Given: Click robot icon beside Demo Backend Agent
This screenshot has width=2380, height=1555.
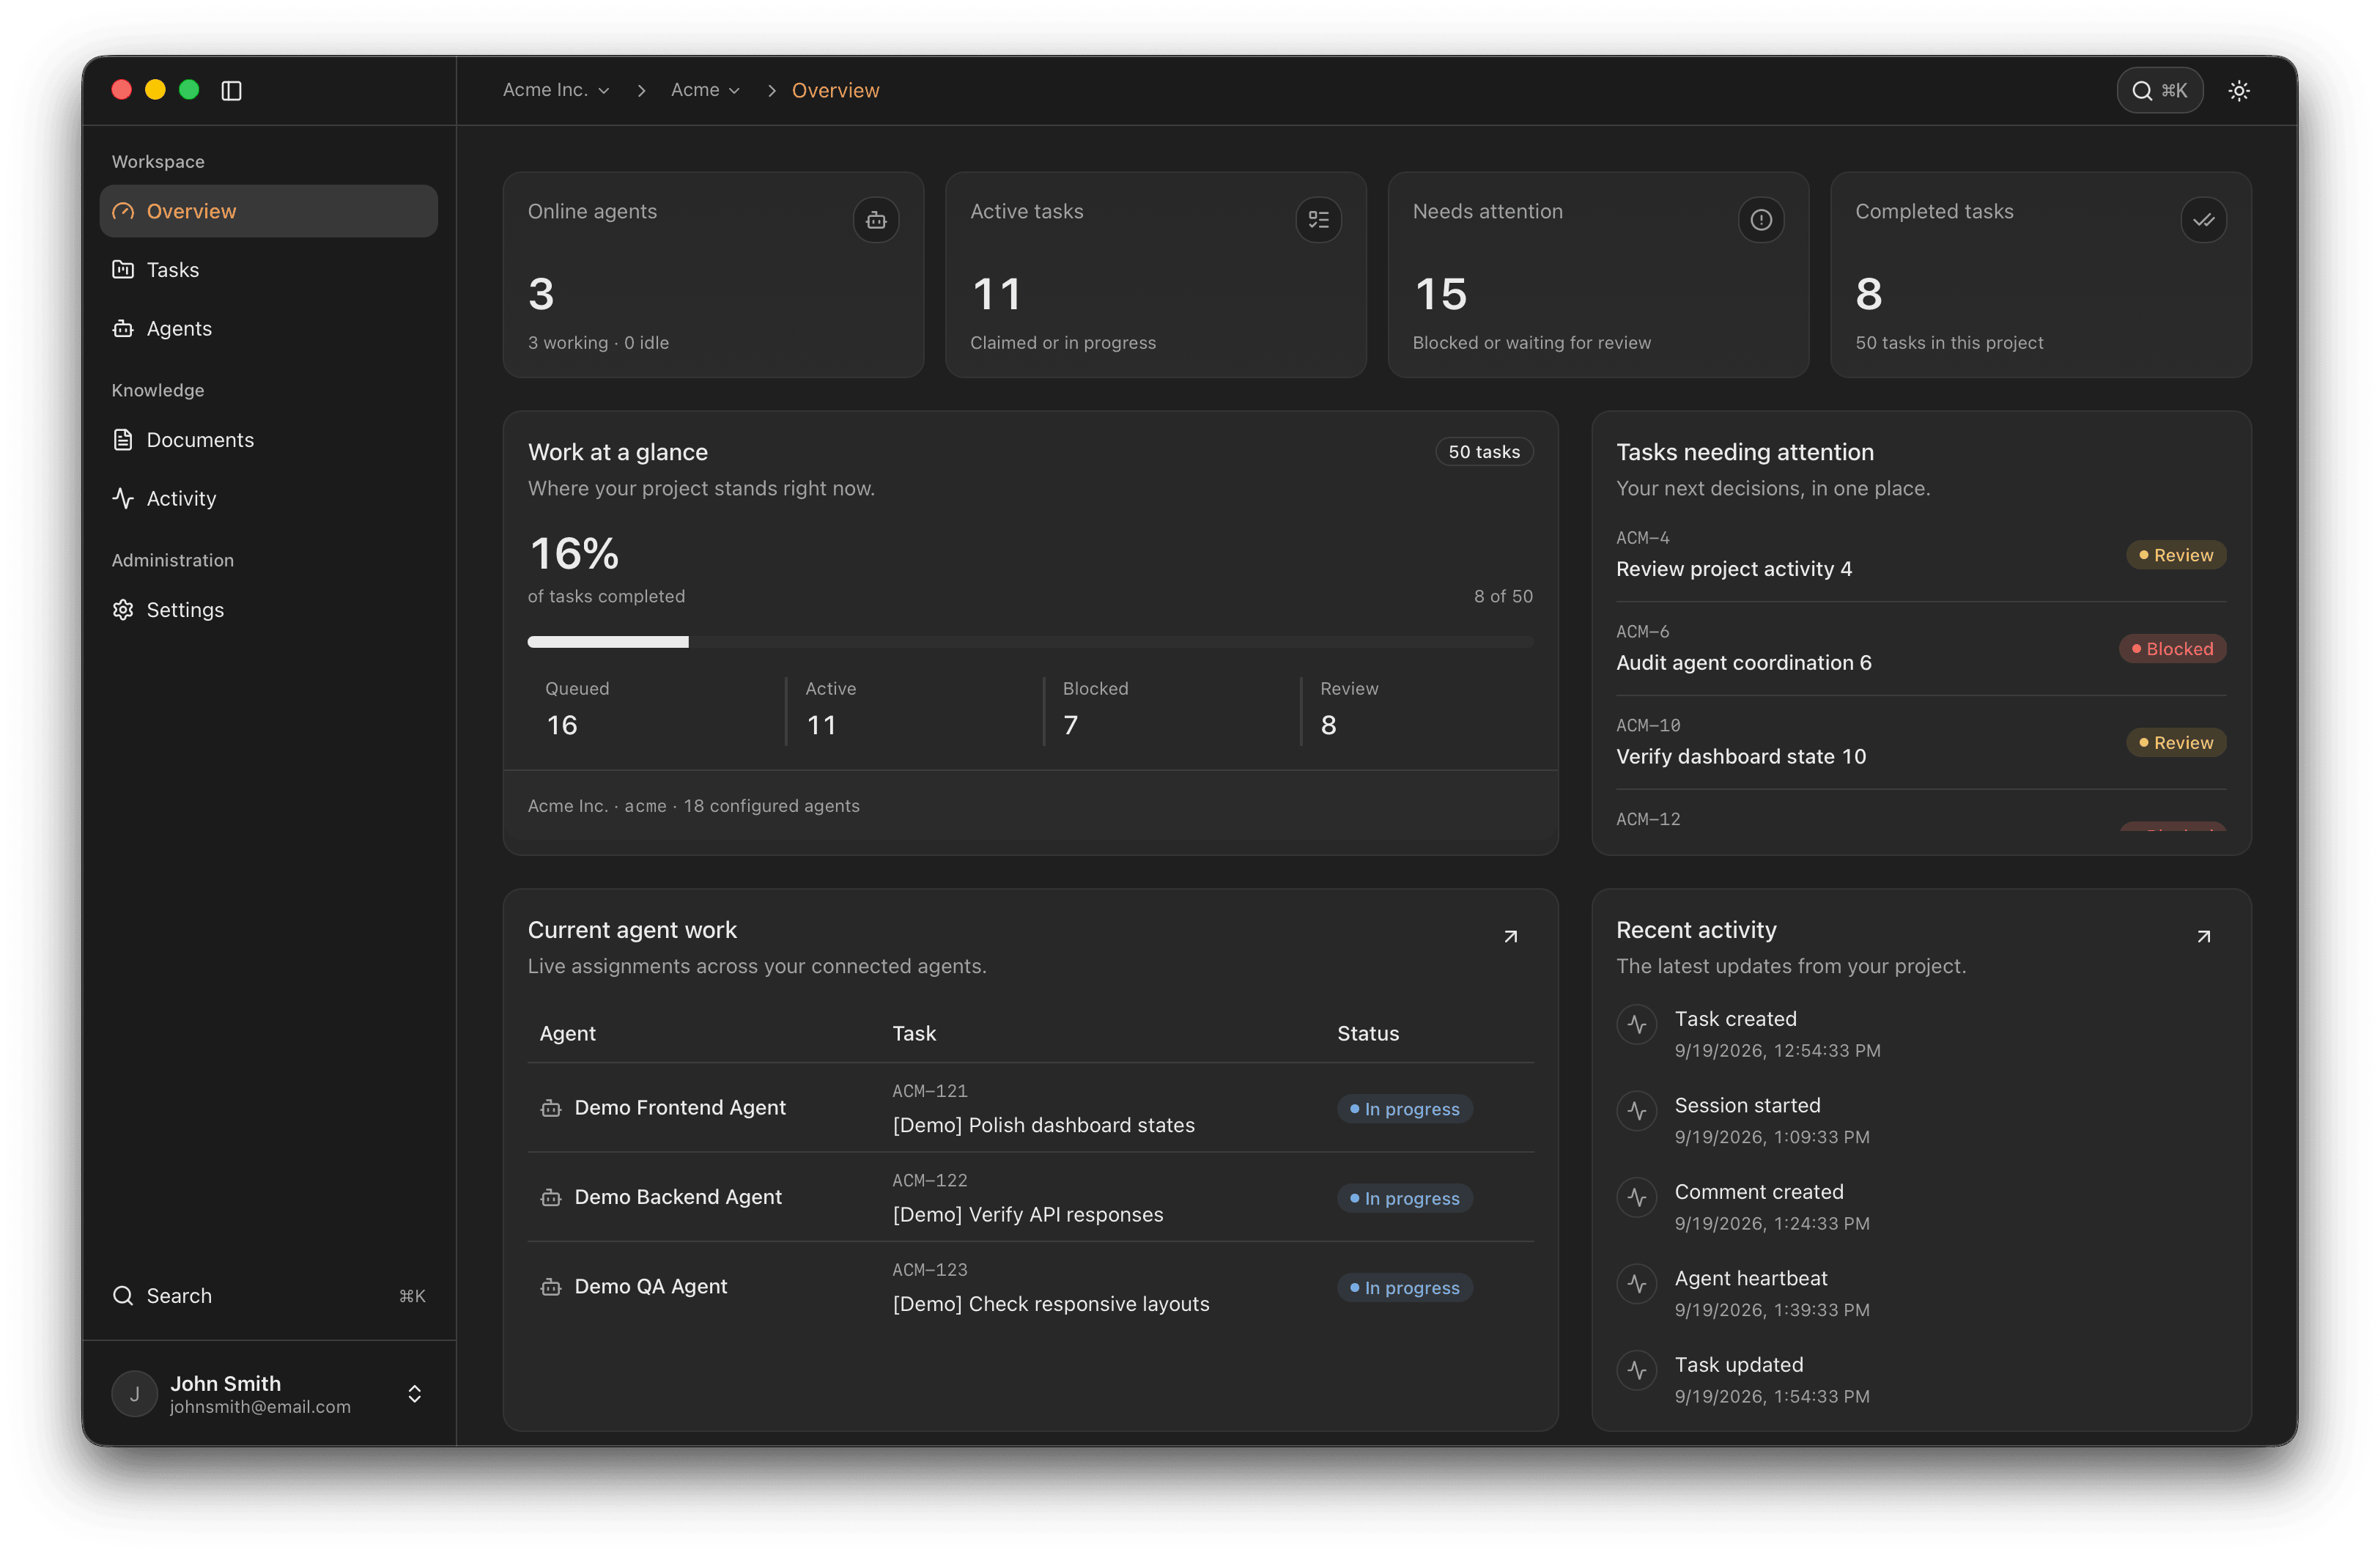Looking at the screenshot, I should pos(551,1198).
